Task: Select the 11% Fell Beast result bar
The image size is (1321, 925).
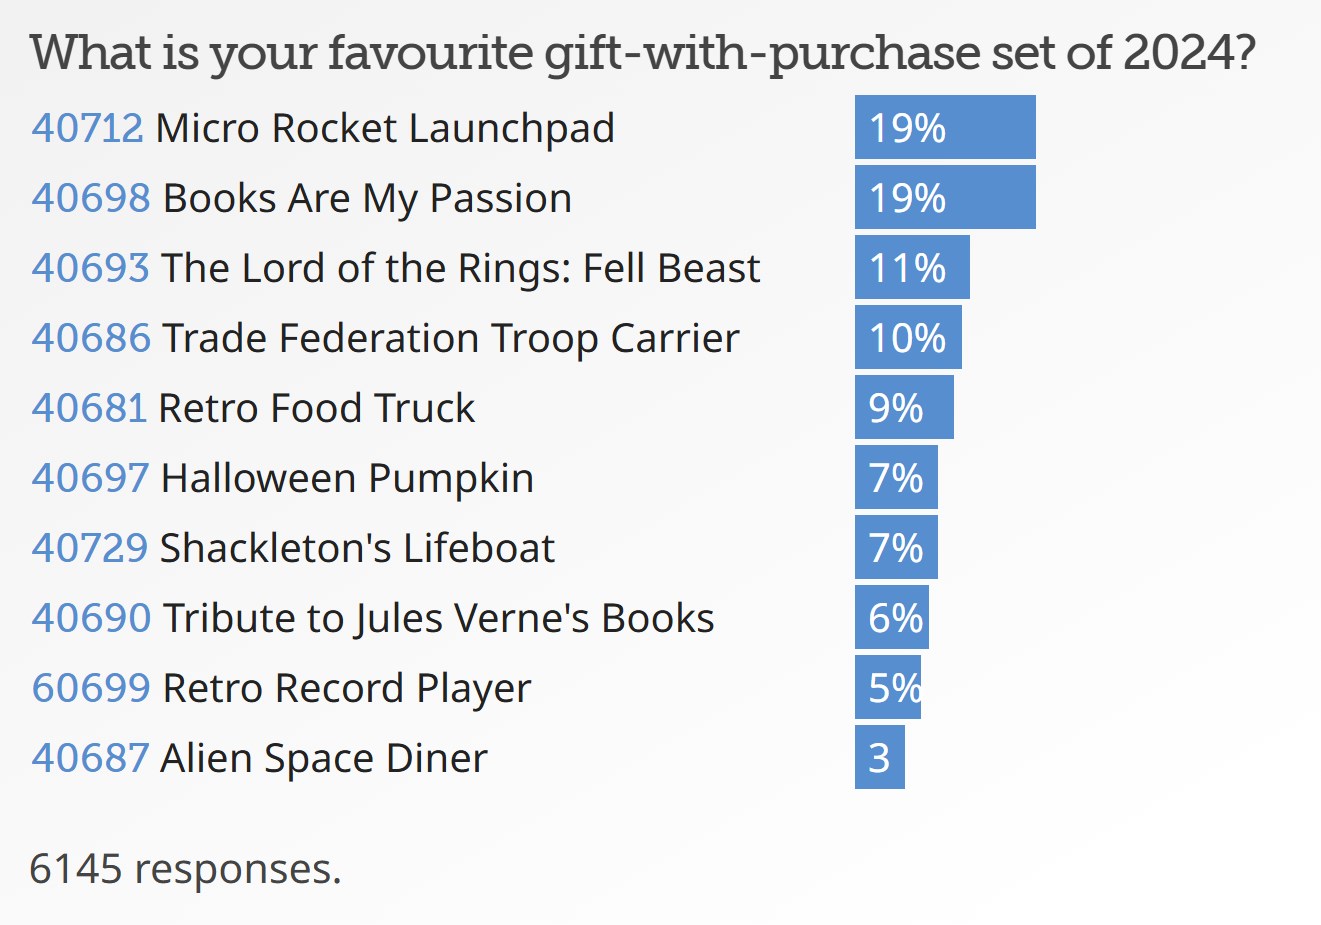Action: (912, 268)
